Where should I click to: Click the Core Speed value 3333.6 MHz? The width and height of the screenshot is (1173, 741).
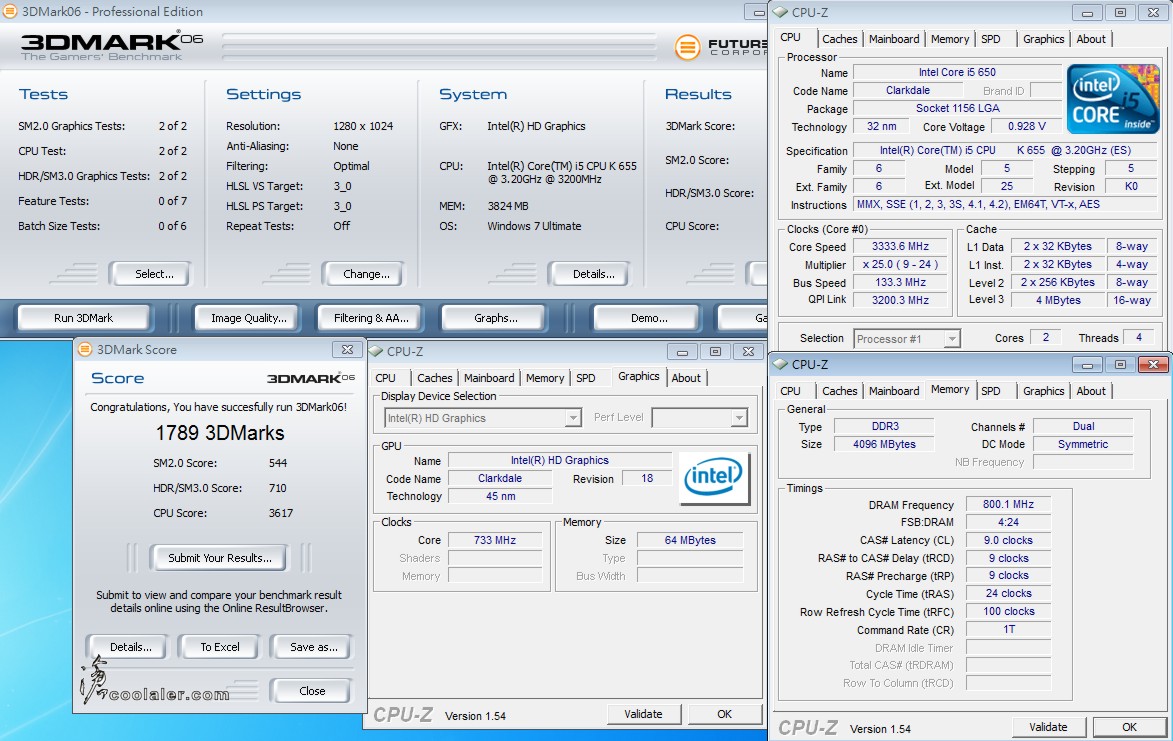[x=900, y=247]
